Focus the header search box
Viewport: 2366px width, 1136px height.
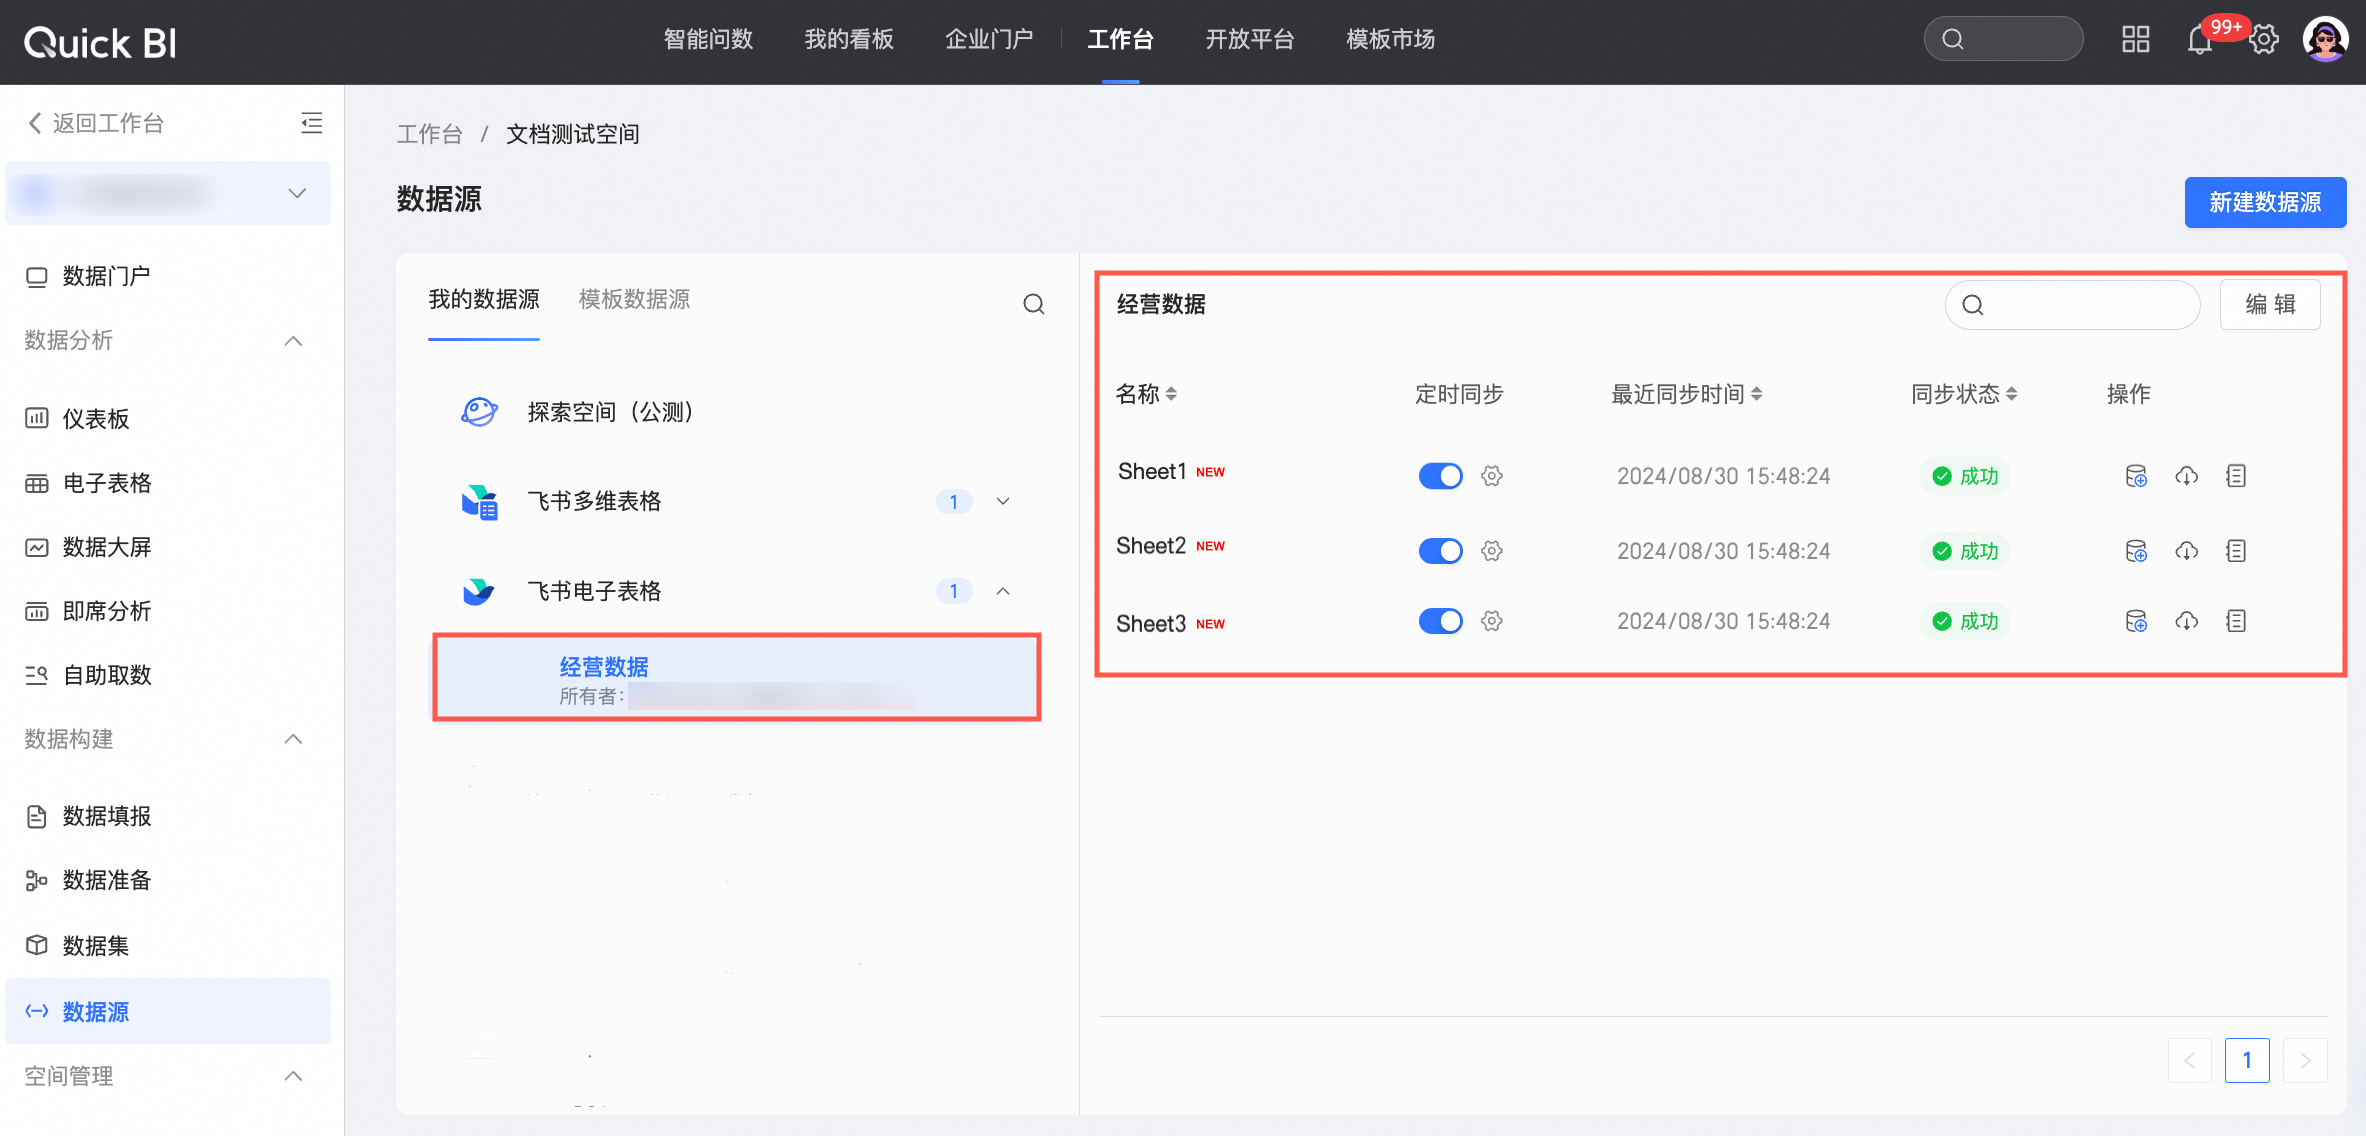2004,39
